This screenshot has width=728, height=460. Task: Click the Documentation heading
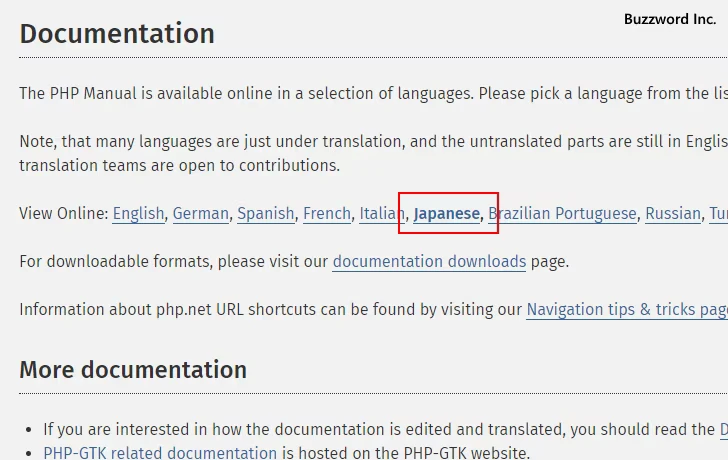pos(117,34)
